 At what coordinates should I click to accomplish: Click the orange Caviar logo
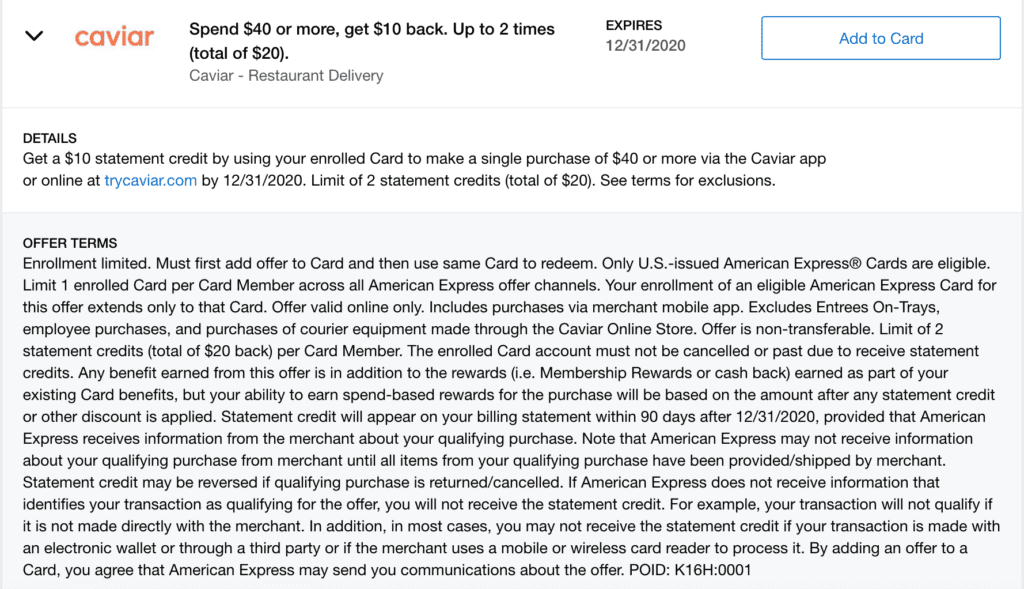pos(114,37)
